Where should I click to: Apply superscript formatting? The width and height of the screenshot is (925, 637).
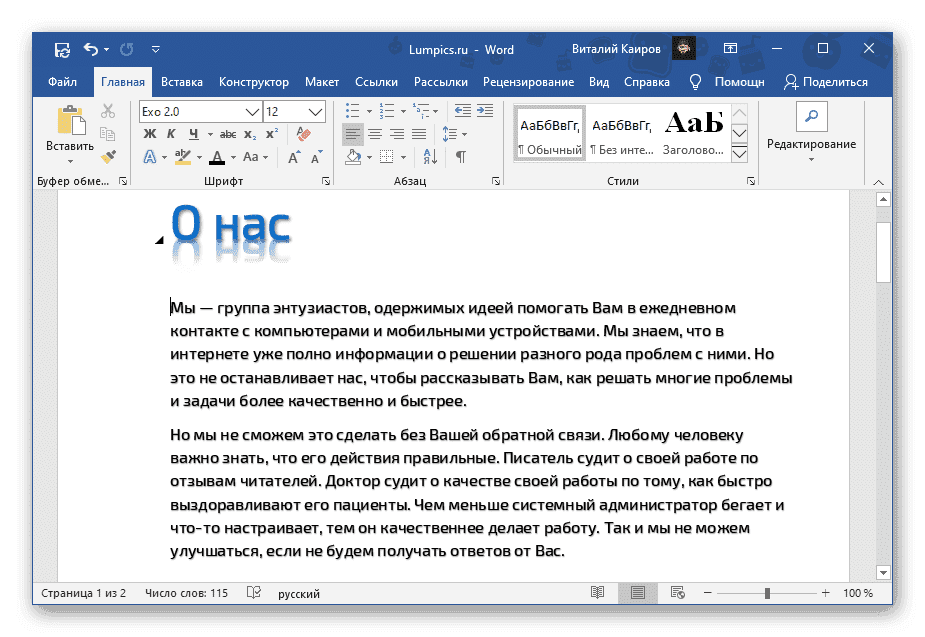[272, 134]
